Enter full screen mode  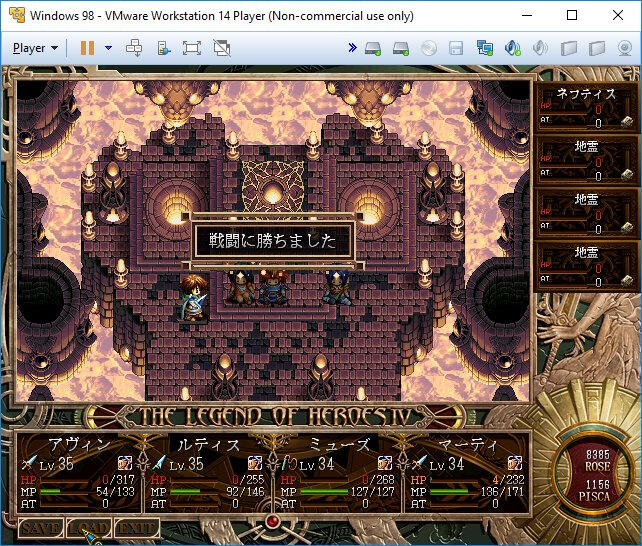[x=192, y=47]
